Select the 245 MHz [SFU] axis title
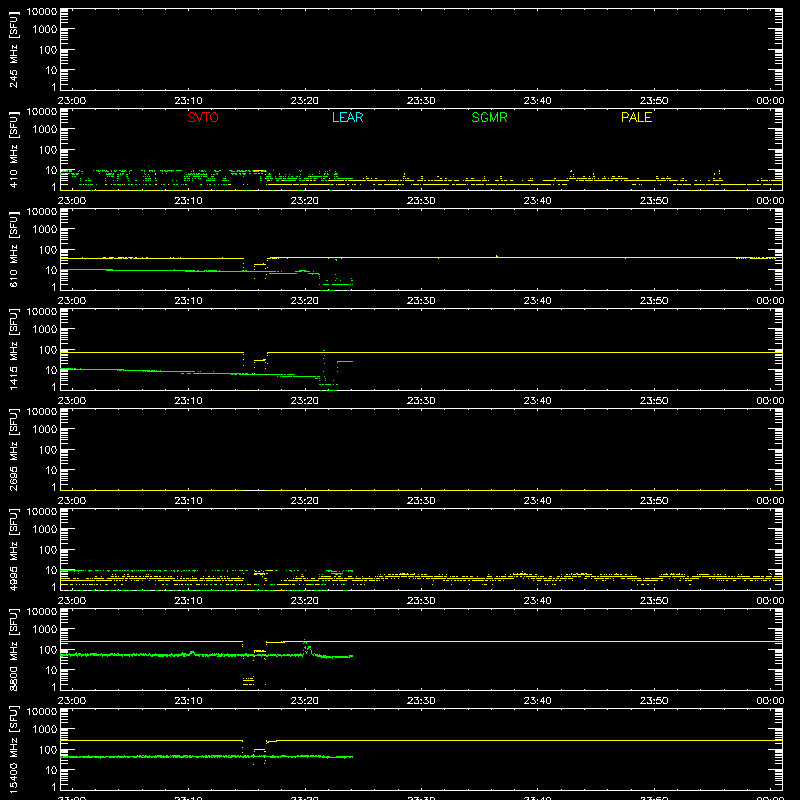800x800 pixels. 14,49
